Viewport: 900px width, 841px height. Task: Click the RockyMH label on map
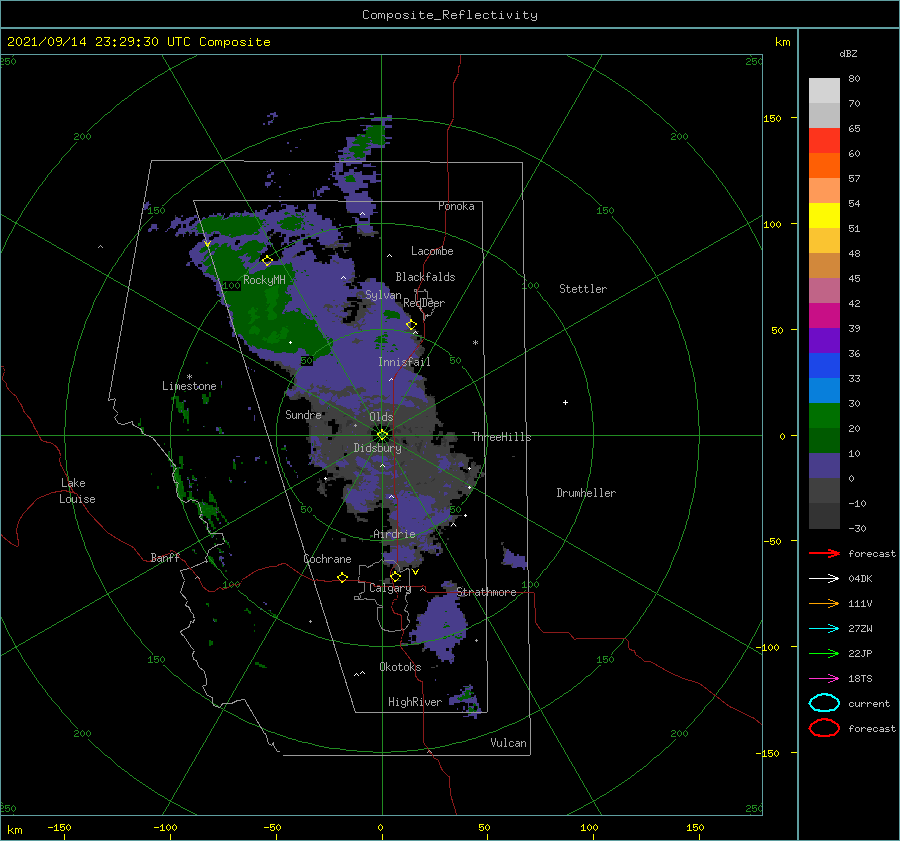(264, 280)
